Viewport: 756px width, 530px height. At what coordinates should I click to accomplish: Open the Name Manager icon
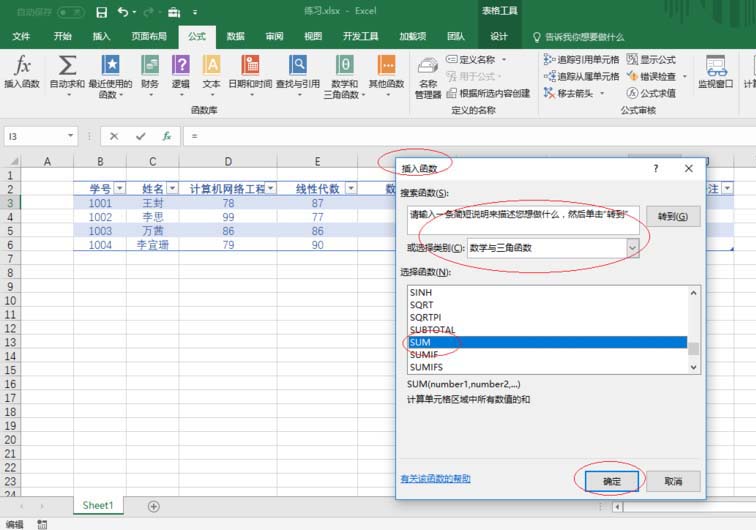coord(428,67)
